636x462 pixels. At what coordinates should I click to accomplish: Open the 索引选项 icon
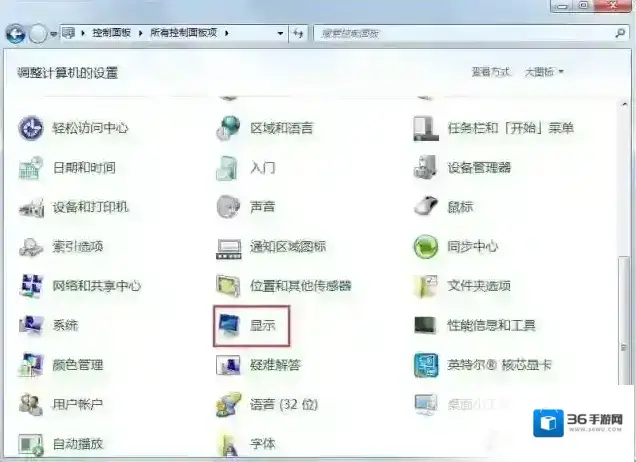(31, 247)
